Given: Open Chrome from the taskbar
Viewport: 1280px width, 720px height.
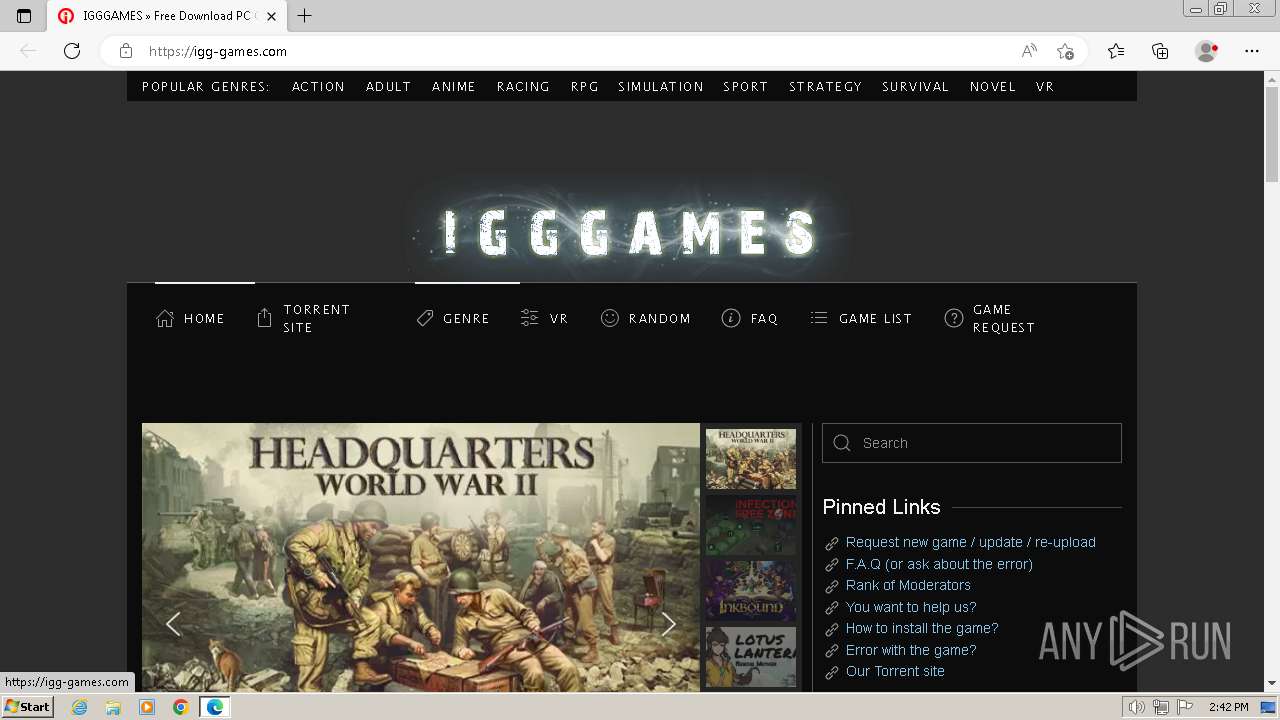Looking at the screenshot, I should point(181,707).
